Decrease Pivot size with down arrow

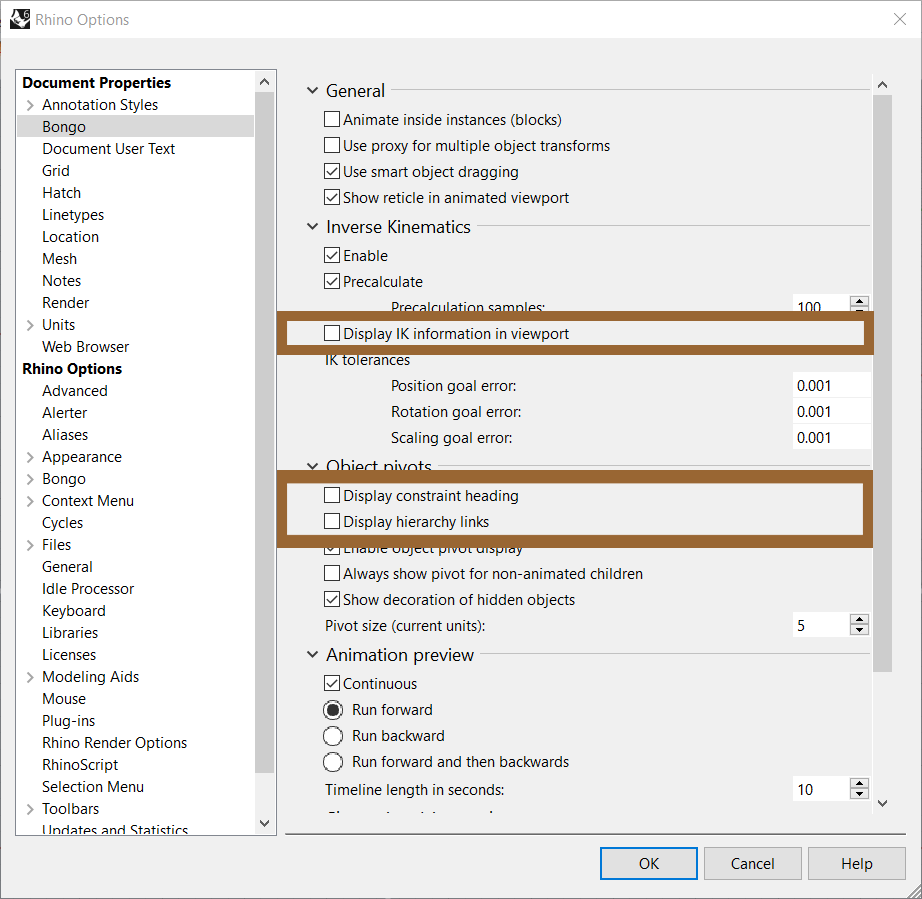[859, 630]
